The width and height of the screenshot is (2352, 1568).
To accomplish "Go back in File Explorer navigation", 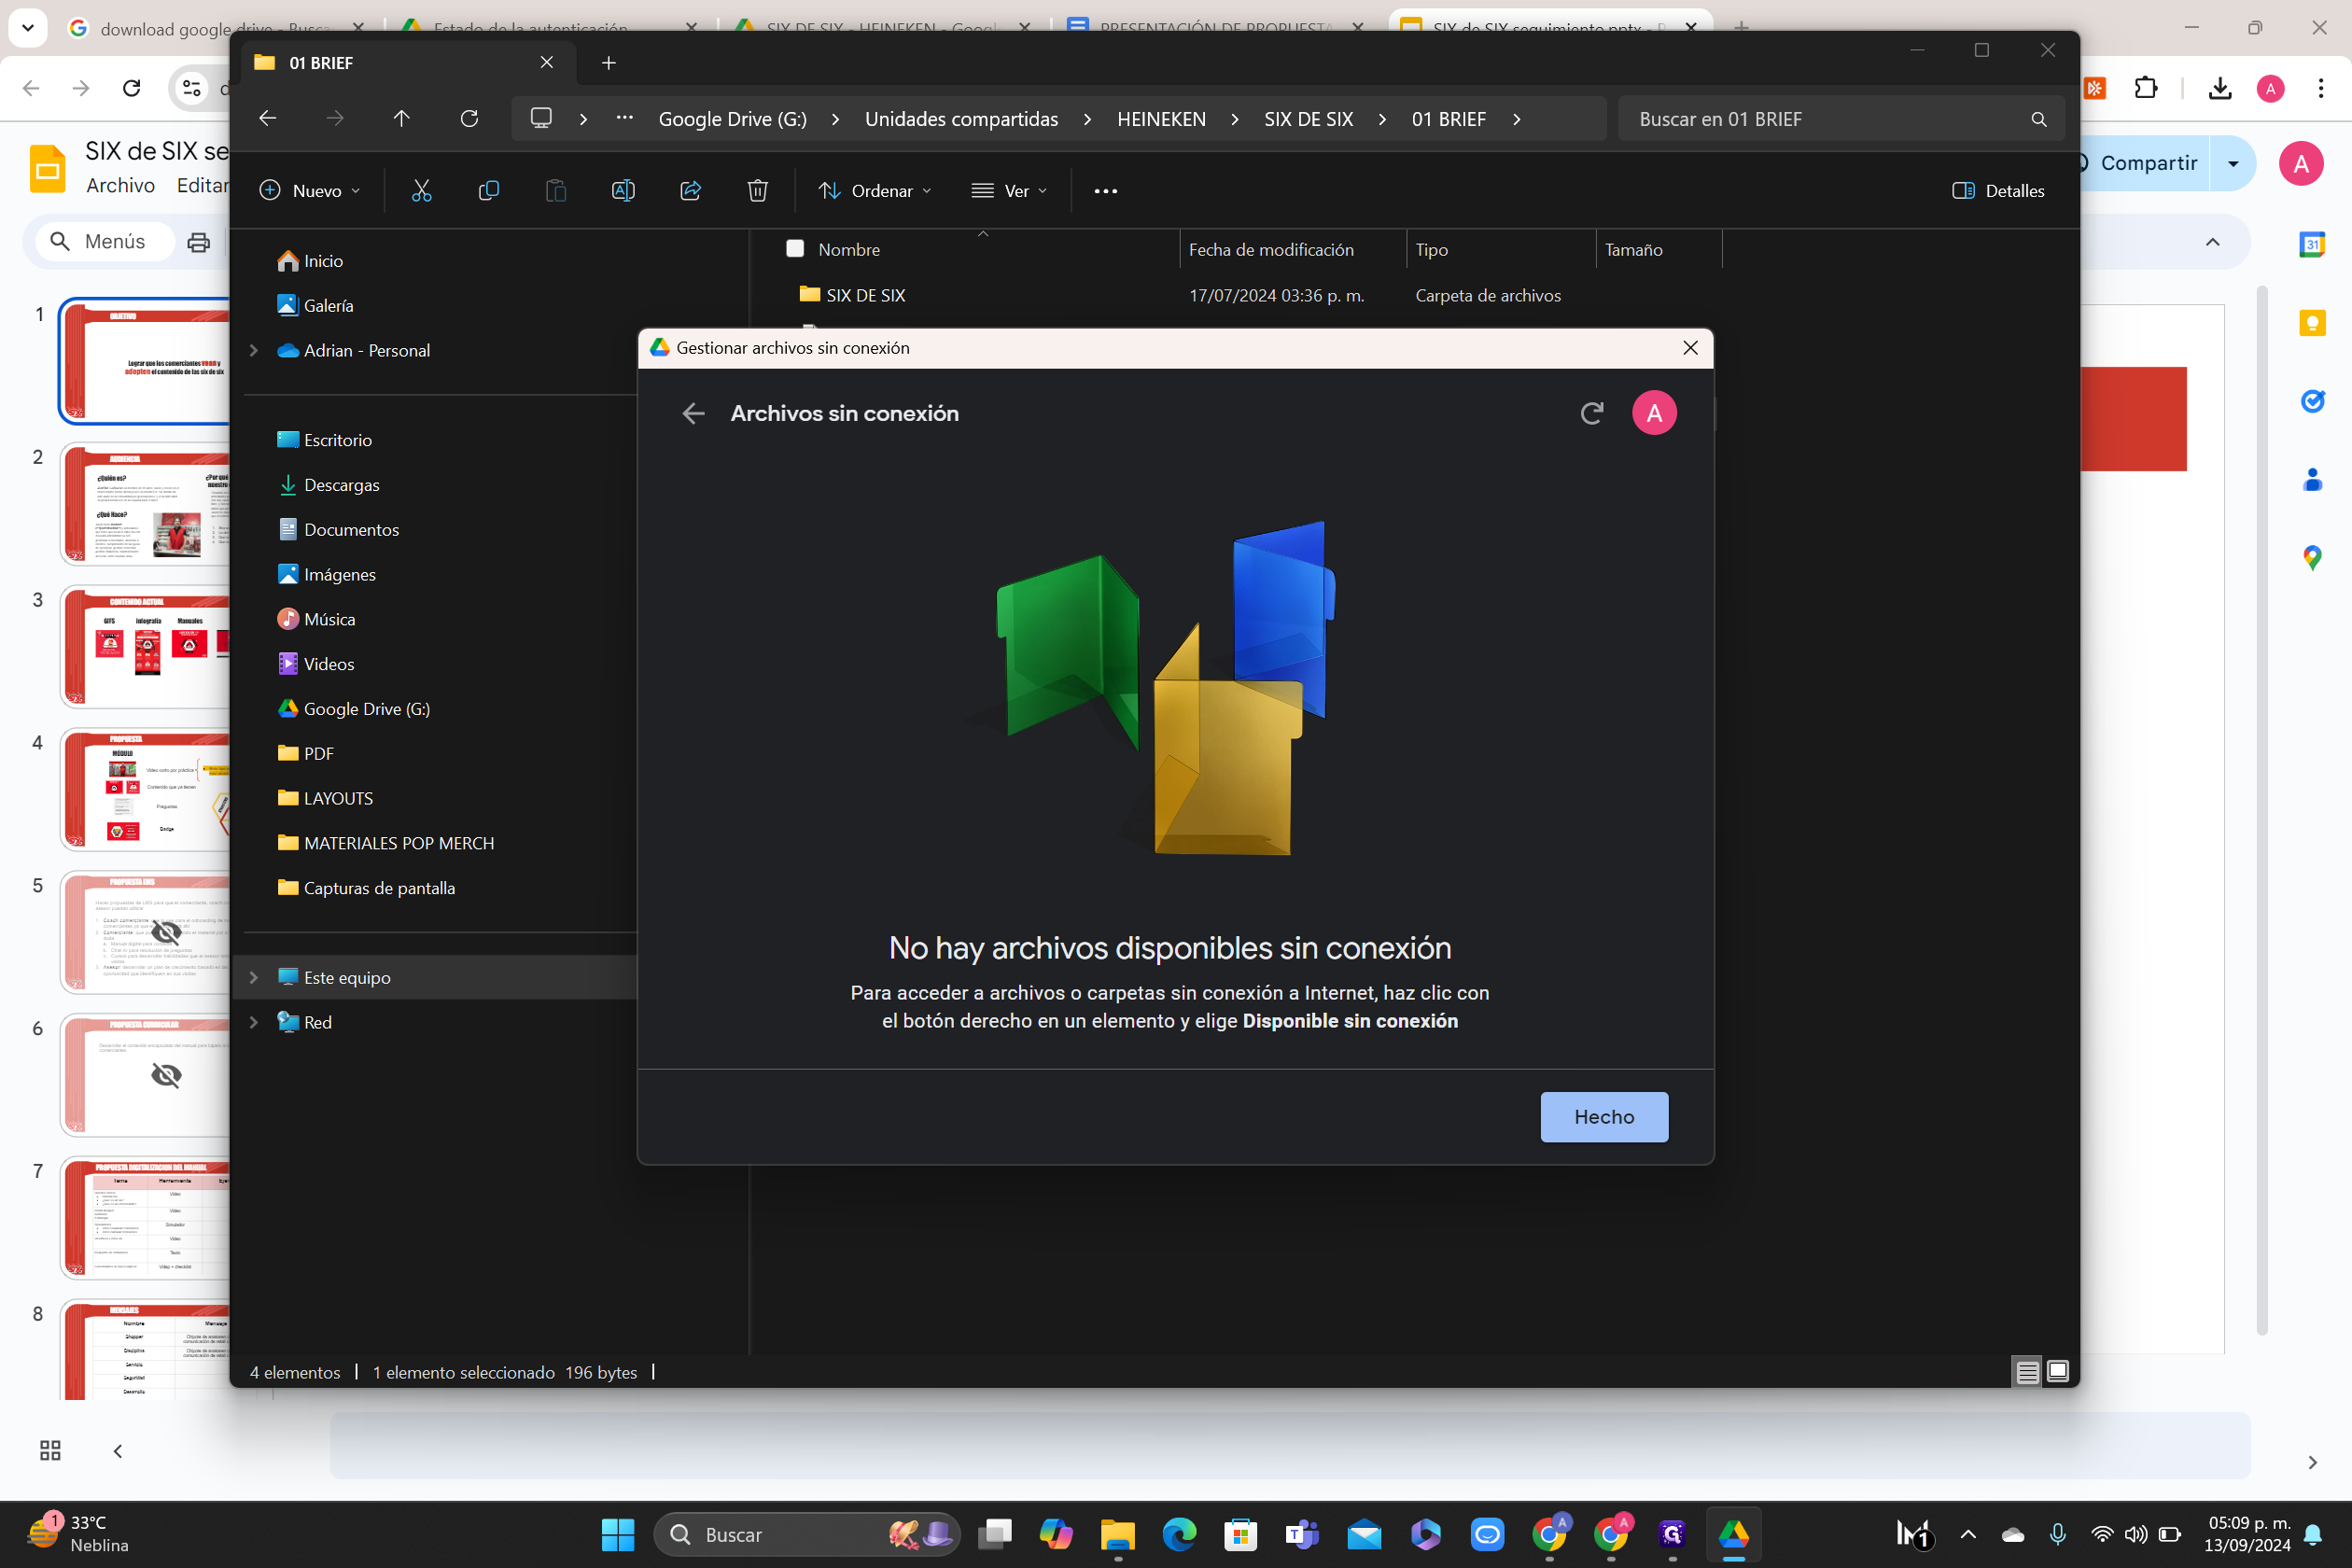I will tap(267, 118).
